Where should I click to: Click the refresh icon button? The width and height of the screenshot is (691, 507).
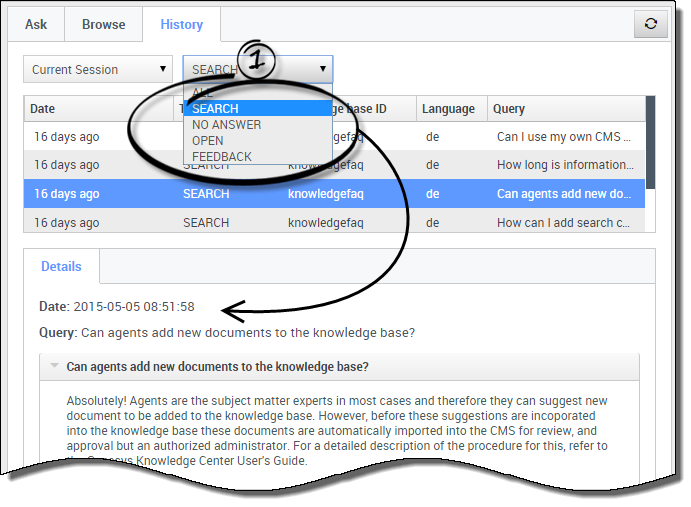tap(651, 24)
